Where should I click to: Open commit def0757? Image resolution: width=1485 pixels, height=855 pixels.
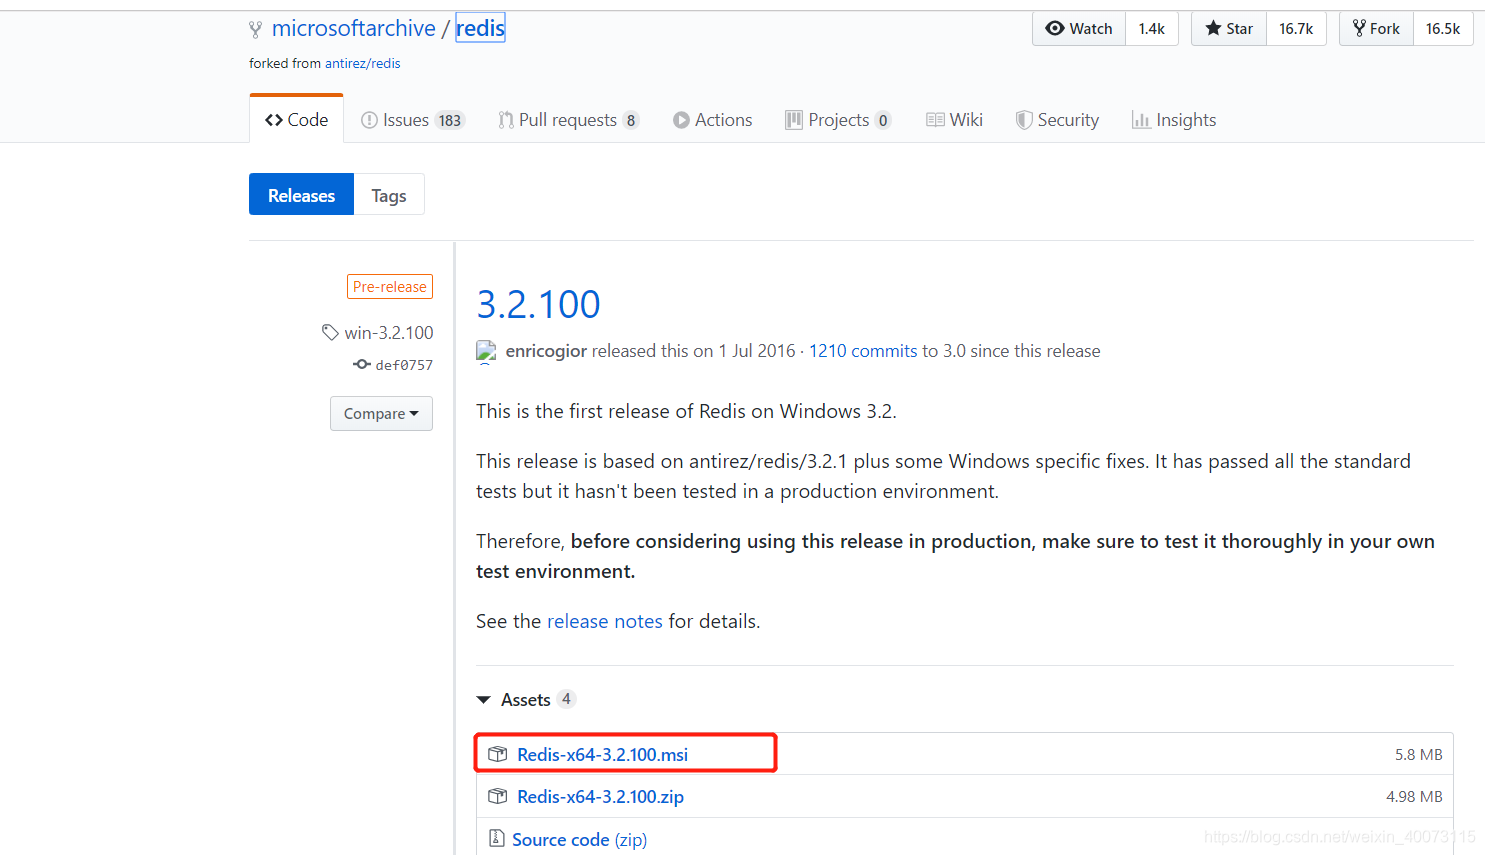(404, 365)
